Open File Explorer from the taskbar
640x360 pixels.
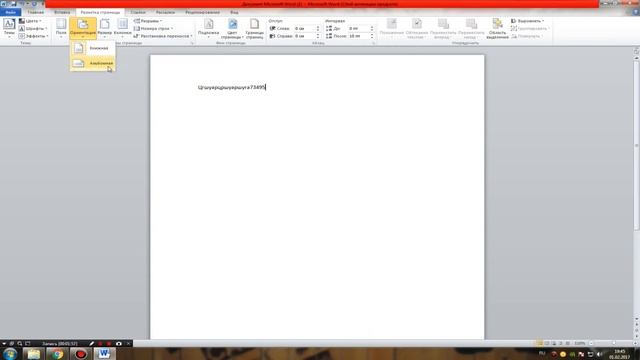[33, 354]
